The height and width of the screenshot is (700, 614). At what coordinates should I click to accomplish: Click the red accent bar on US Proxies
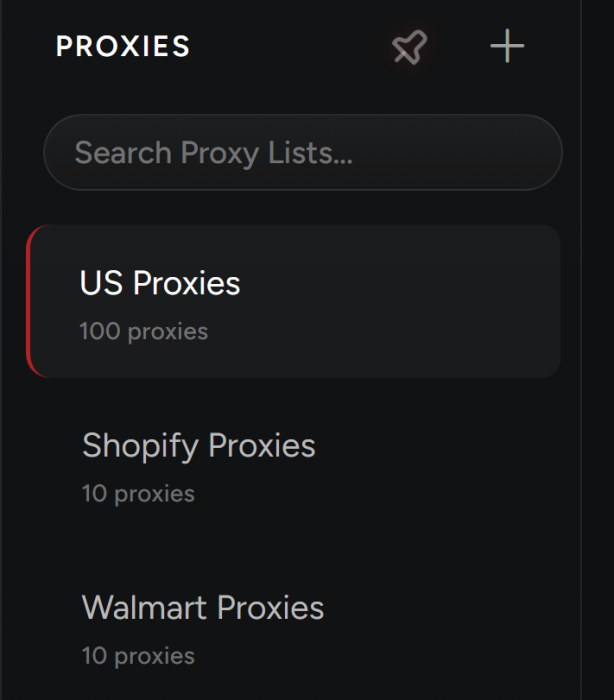tap(30, 301)
